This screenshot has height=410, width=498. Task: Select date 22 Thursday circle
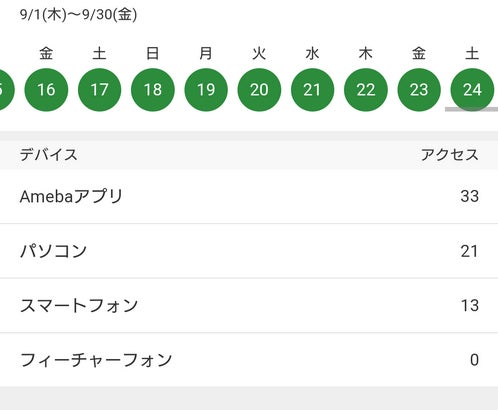tap(366, 90)
